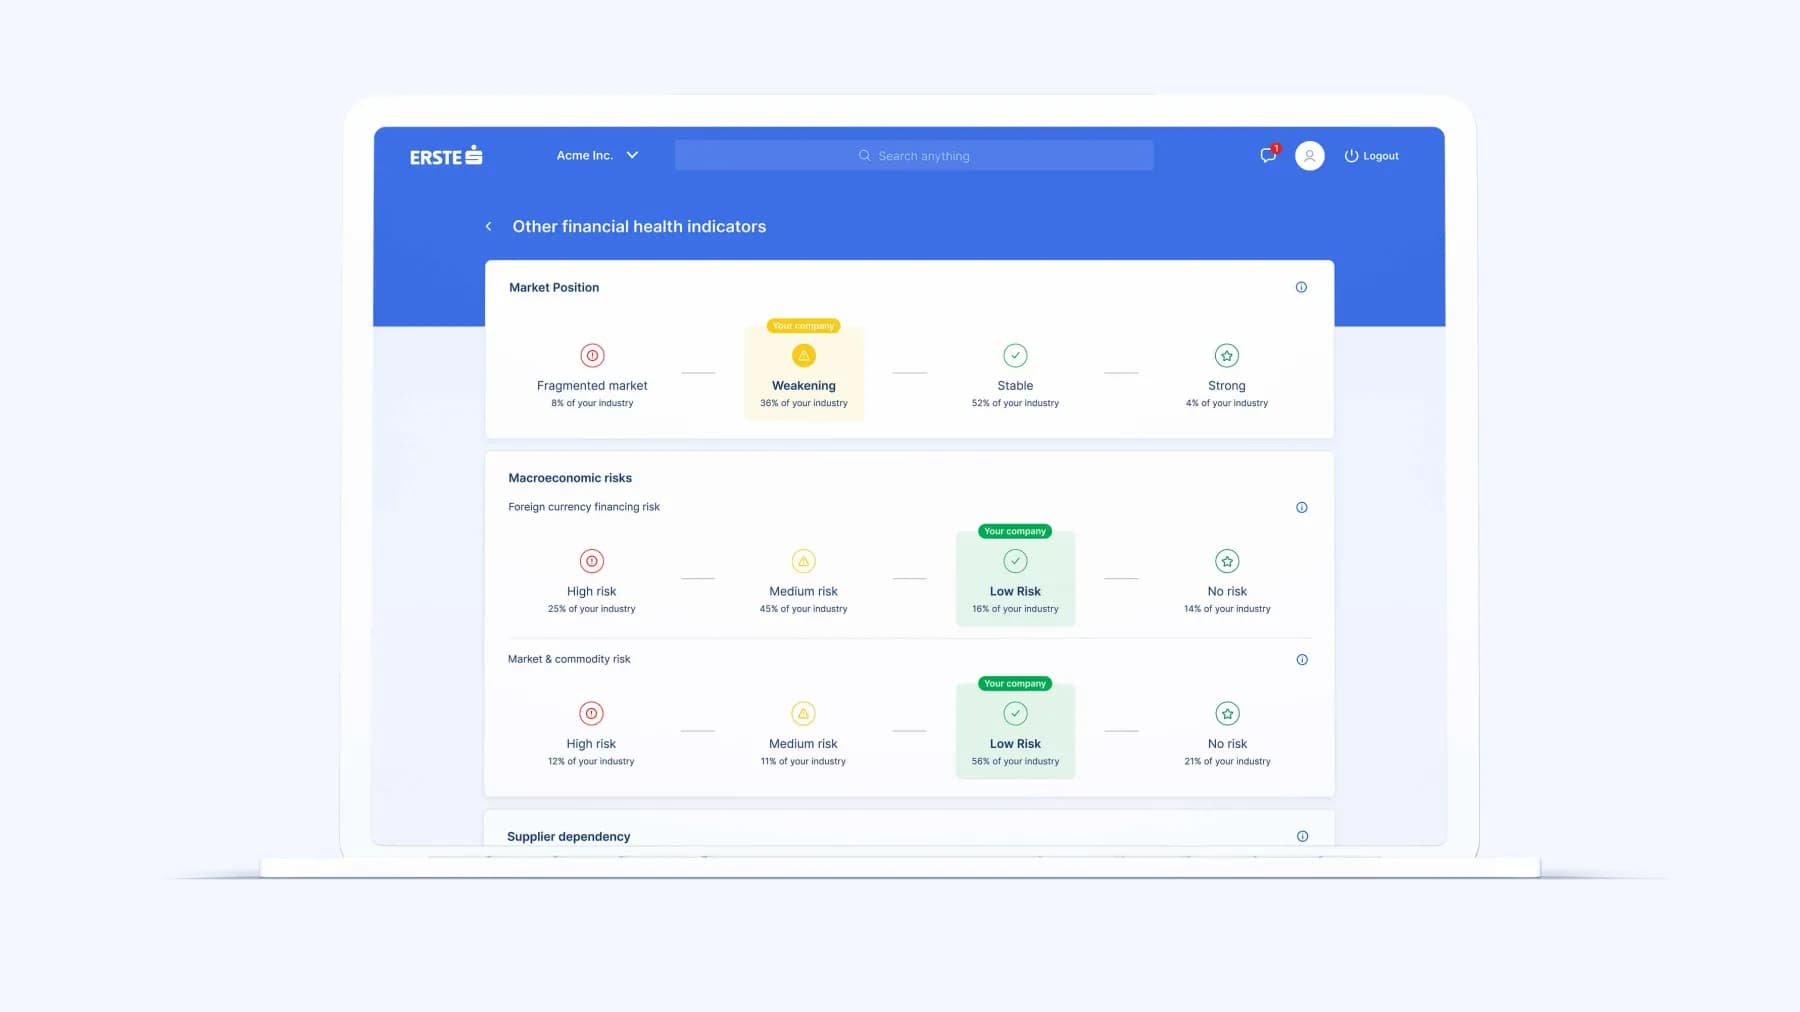Open the user profile avatar
The height and width of the screenshot is (1012, 1800).
coord(1310,156)
